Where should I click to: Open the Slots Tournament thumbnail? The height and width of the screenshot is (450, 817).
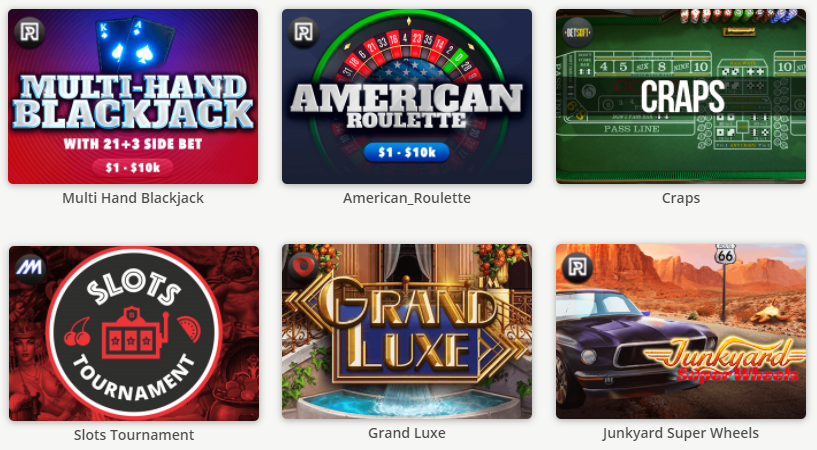click(x=134, y=333)
